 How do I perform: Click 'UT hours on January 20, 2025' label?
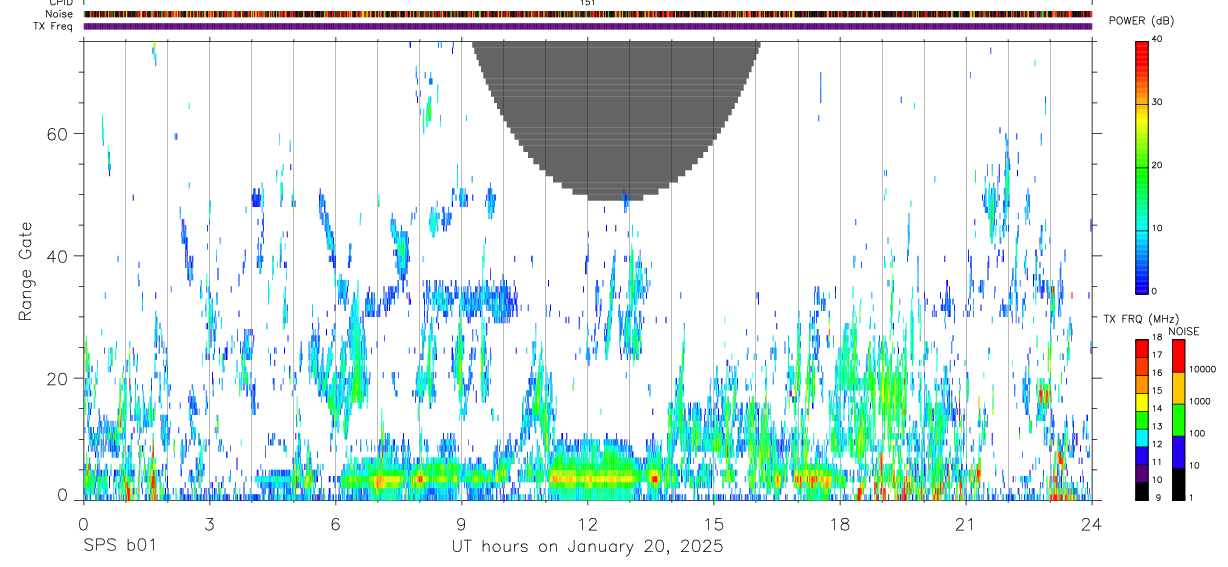[x=587, y=546]
